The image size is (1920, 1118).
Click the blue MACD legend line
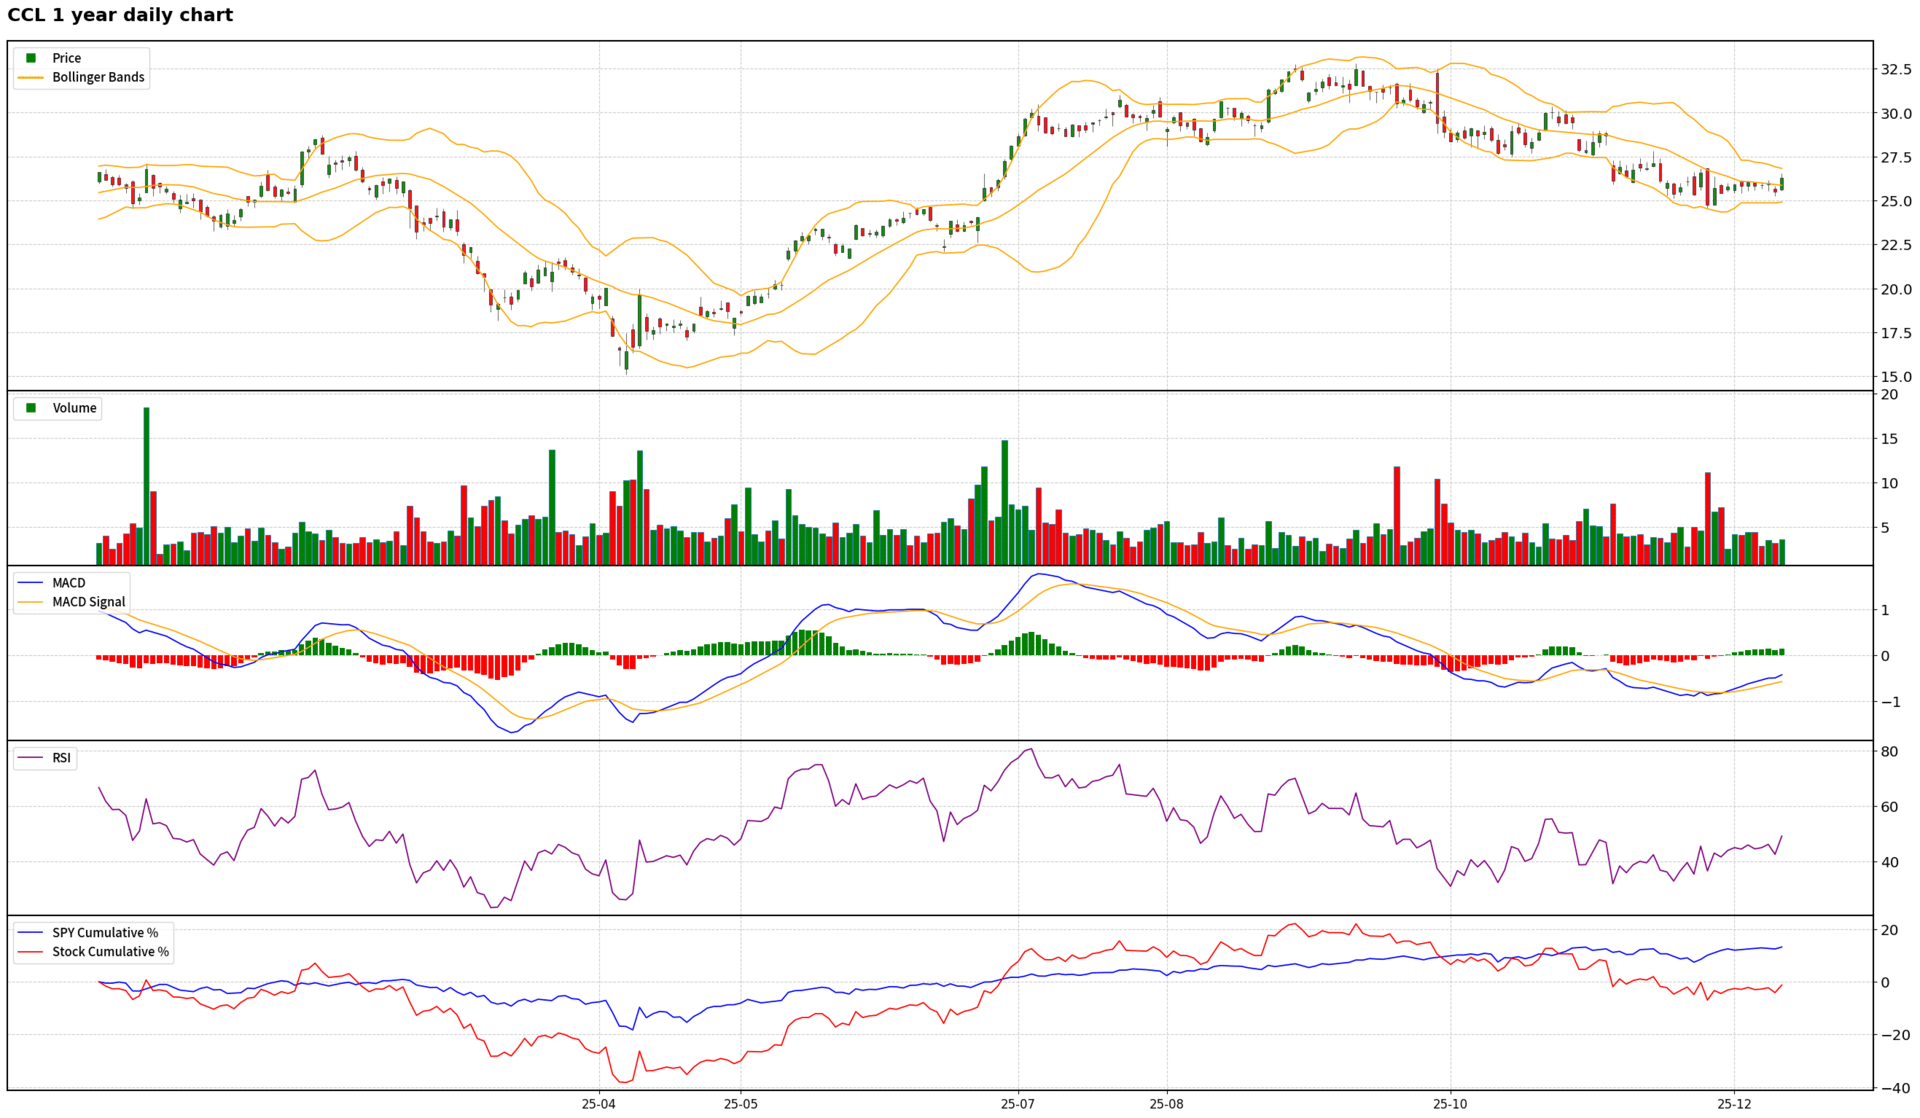pos(31,583)
